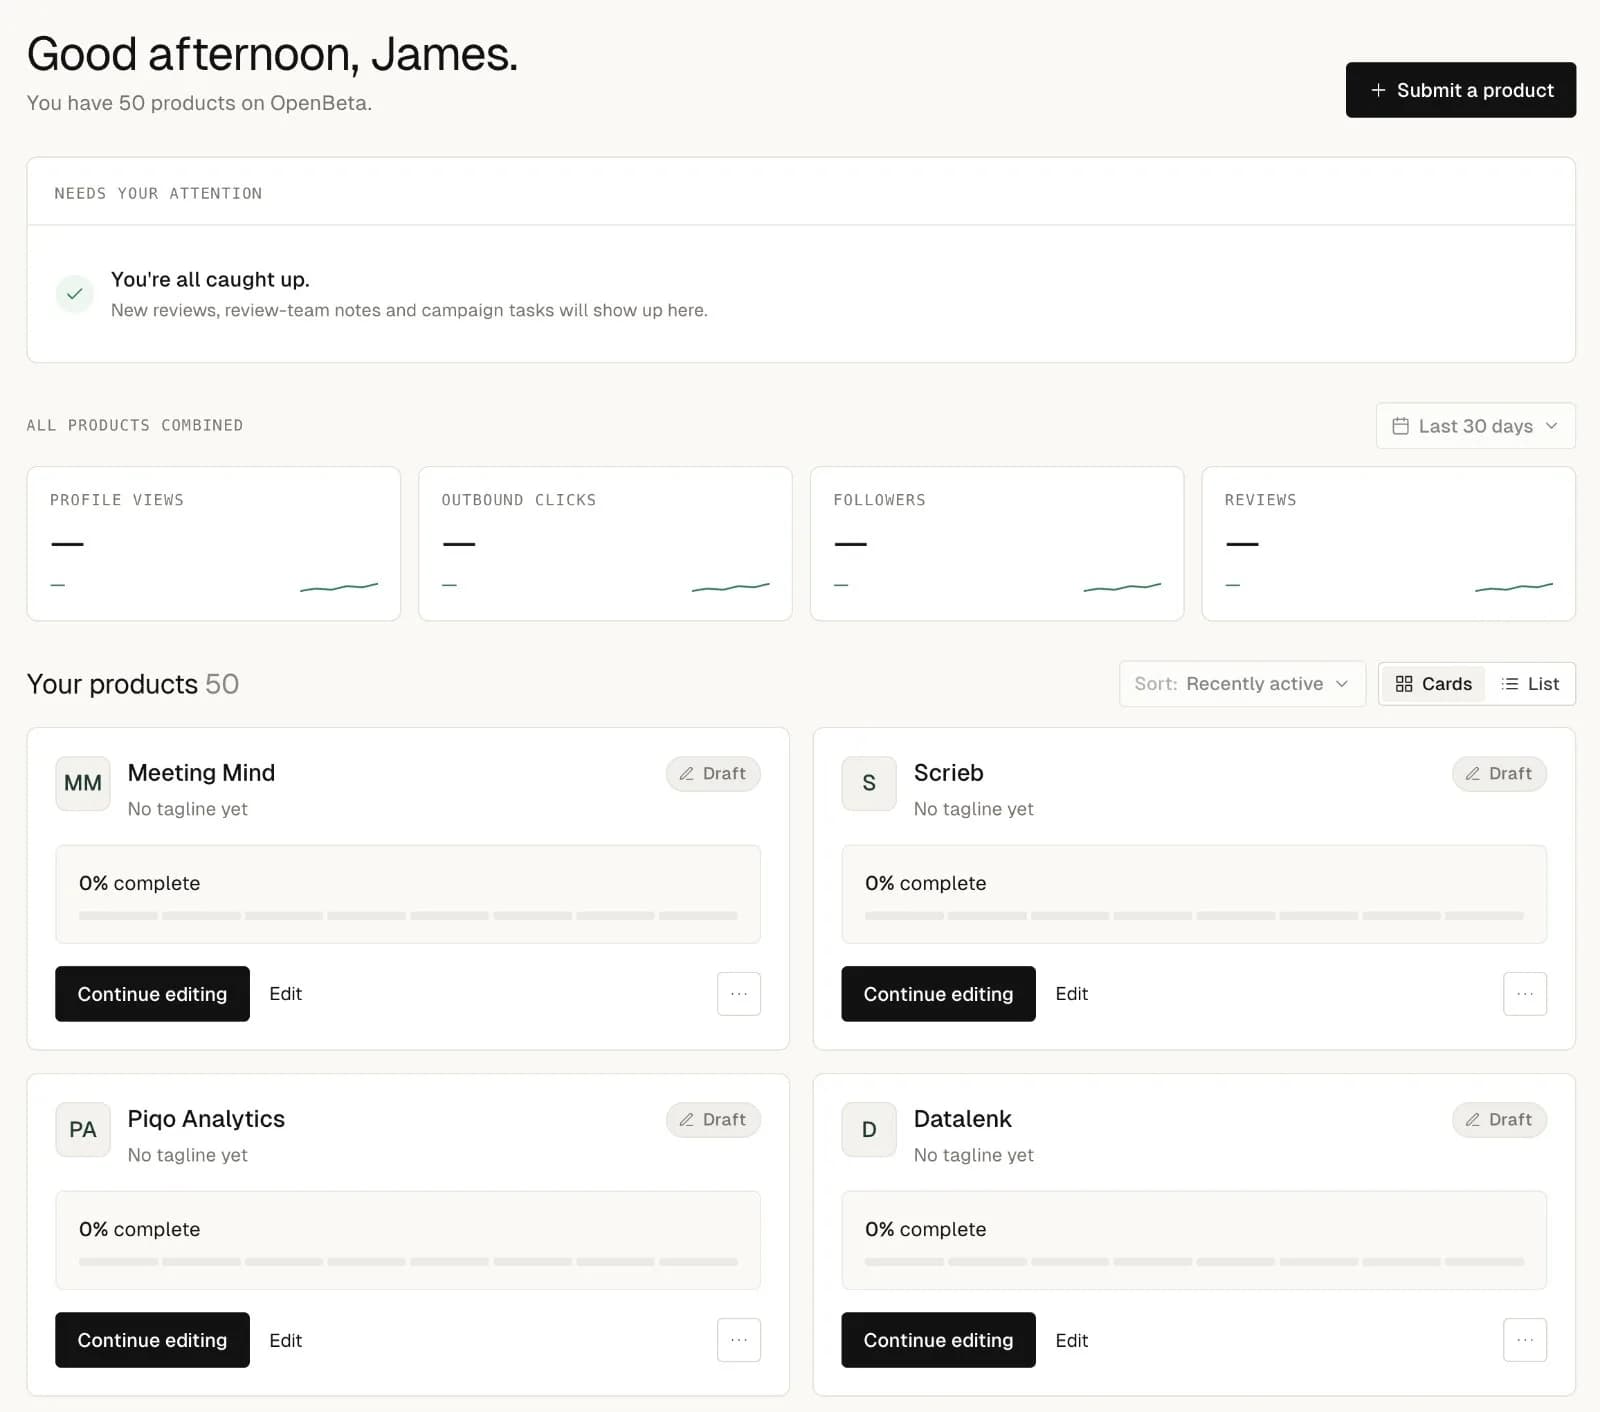Click the Piqo Analytics completion progress bar
Viewport: 1600px width, 1412px height.
pyautogui.click(x=408, y=1262)
